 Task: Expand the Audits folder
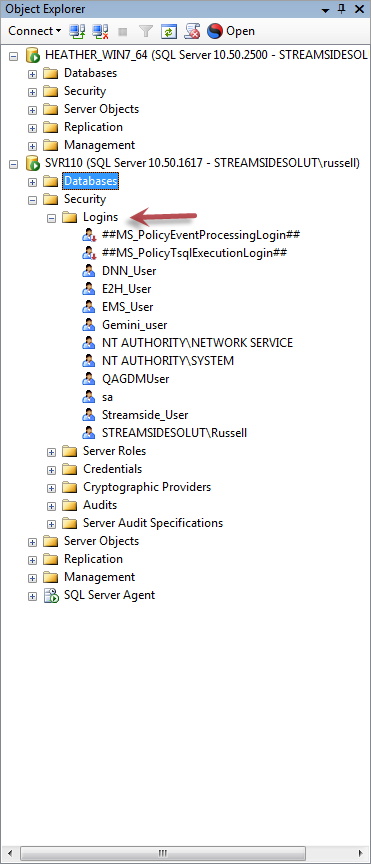tap(51, 506)
